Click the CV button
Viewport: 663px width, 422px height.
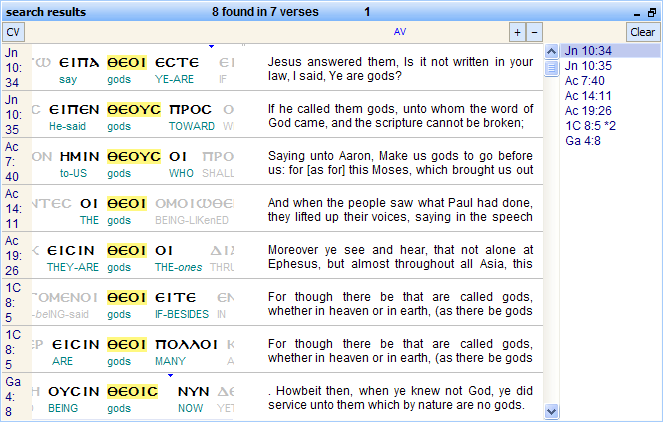13,32
